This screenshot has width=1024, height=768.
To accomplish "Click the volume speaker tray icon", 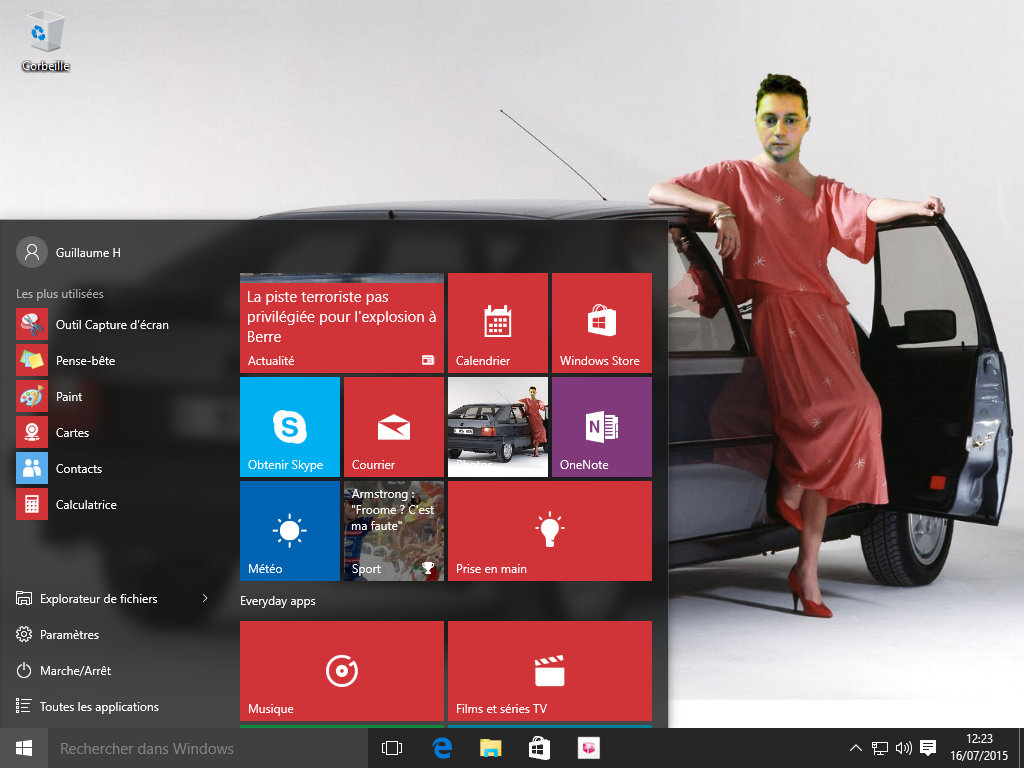I will [x=903, y=748].
